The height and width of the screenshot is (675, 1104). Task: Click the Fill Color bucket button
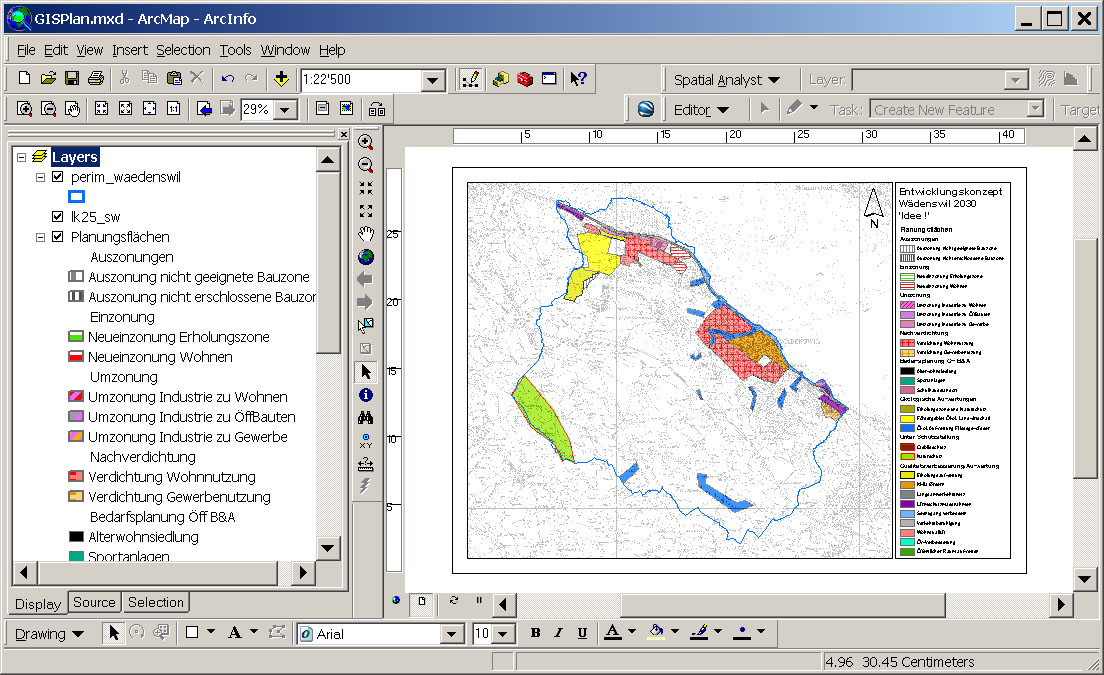(x=655, y=632)
